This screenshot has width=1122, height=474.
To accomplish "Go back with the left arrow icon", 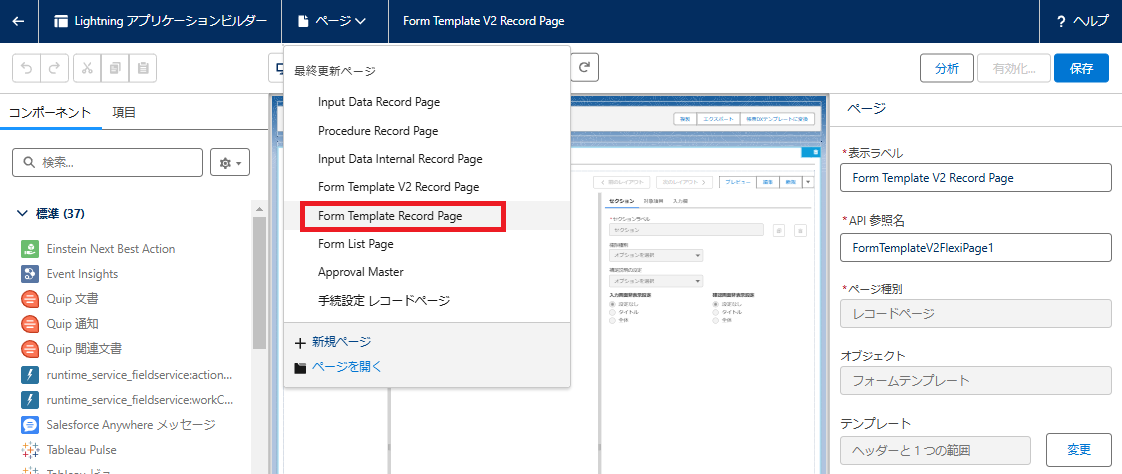I will click(x=19, y=21).
